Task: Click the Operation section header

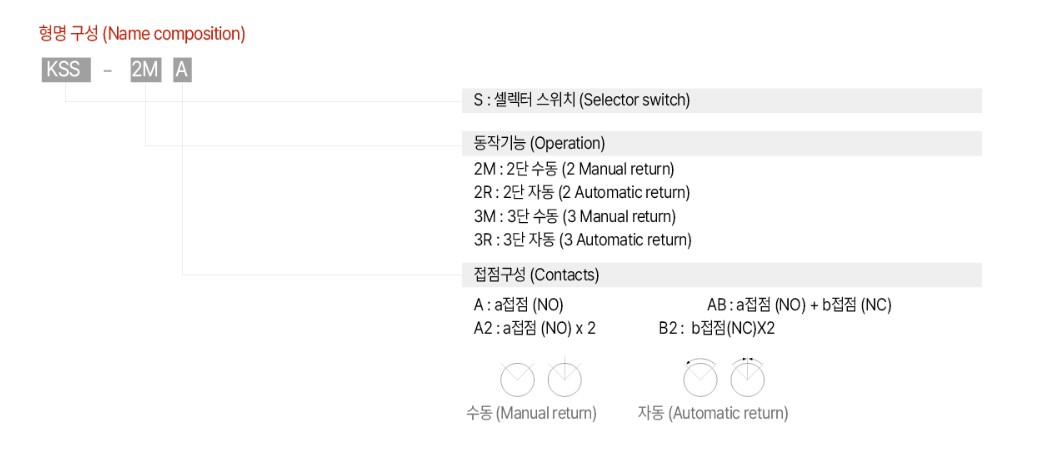Action: [x=722, y=143]
